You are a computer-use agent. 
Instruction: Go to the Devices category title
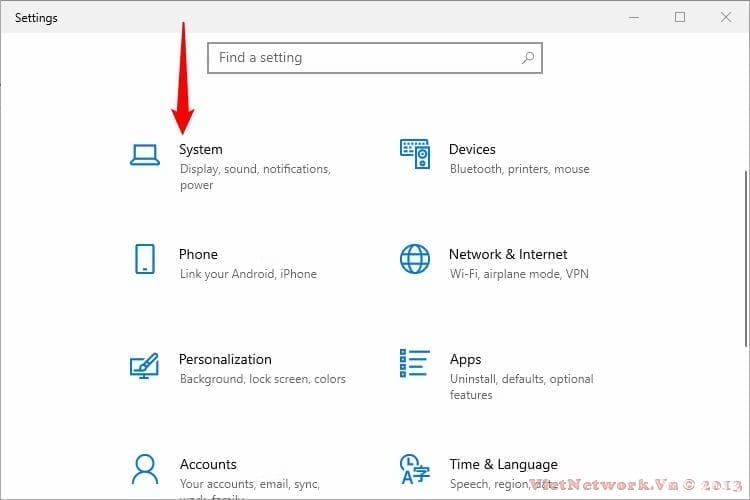(472, 149)
